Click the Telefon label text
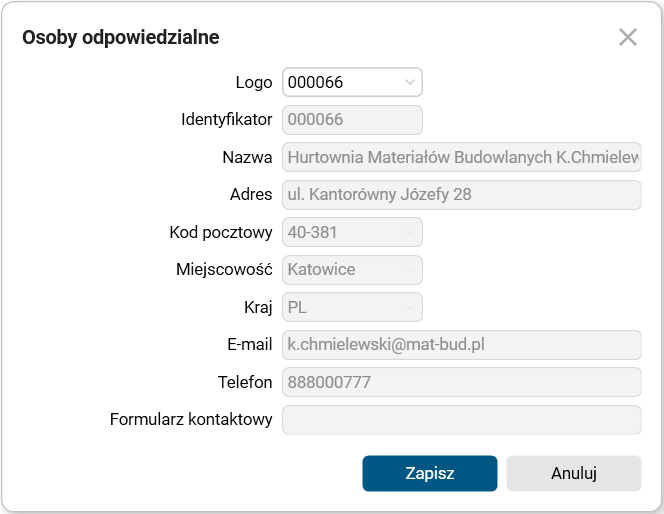 point(244,382)
